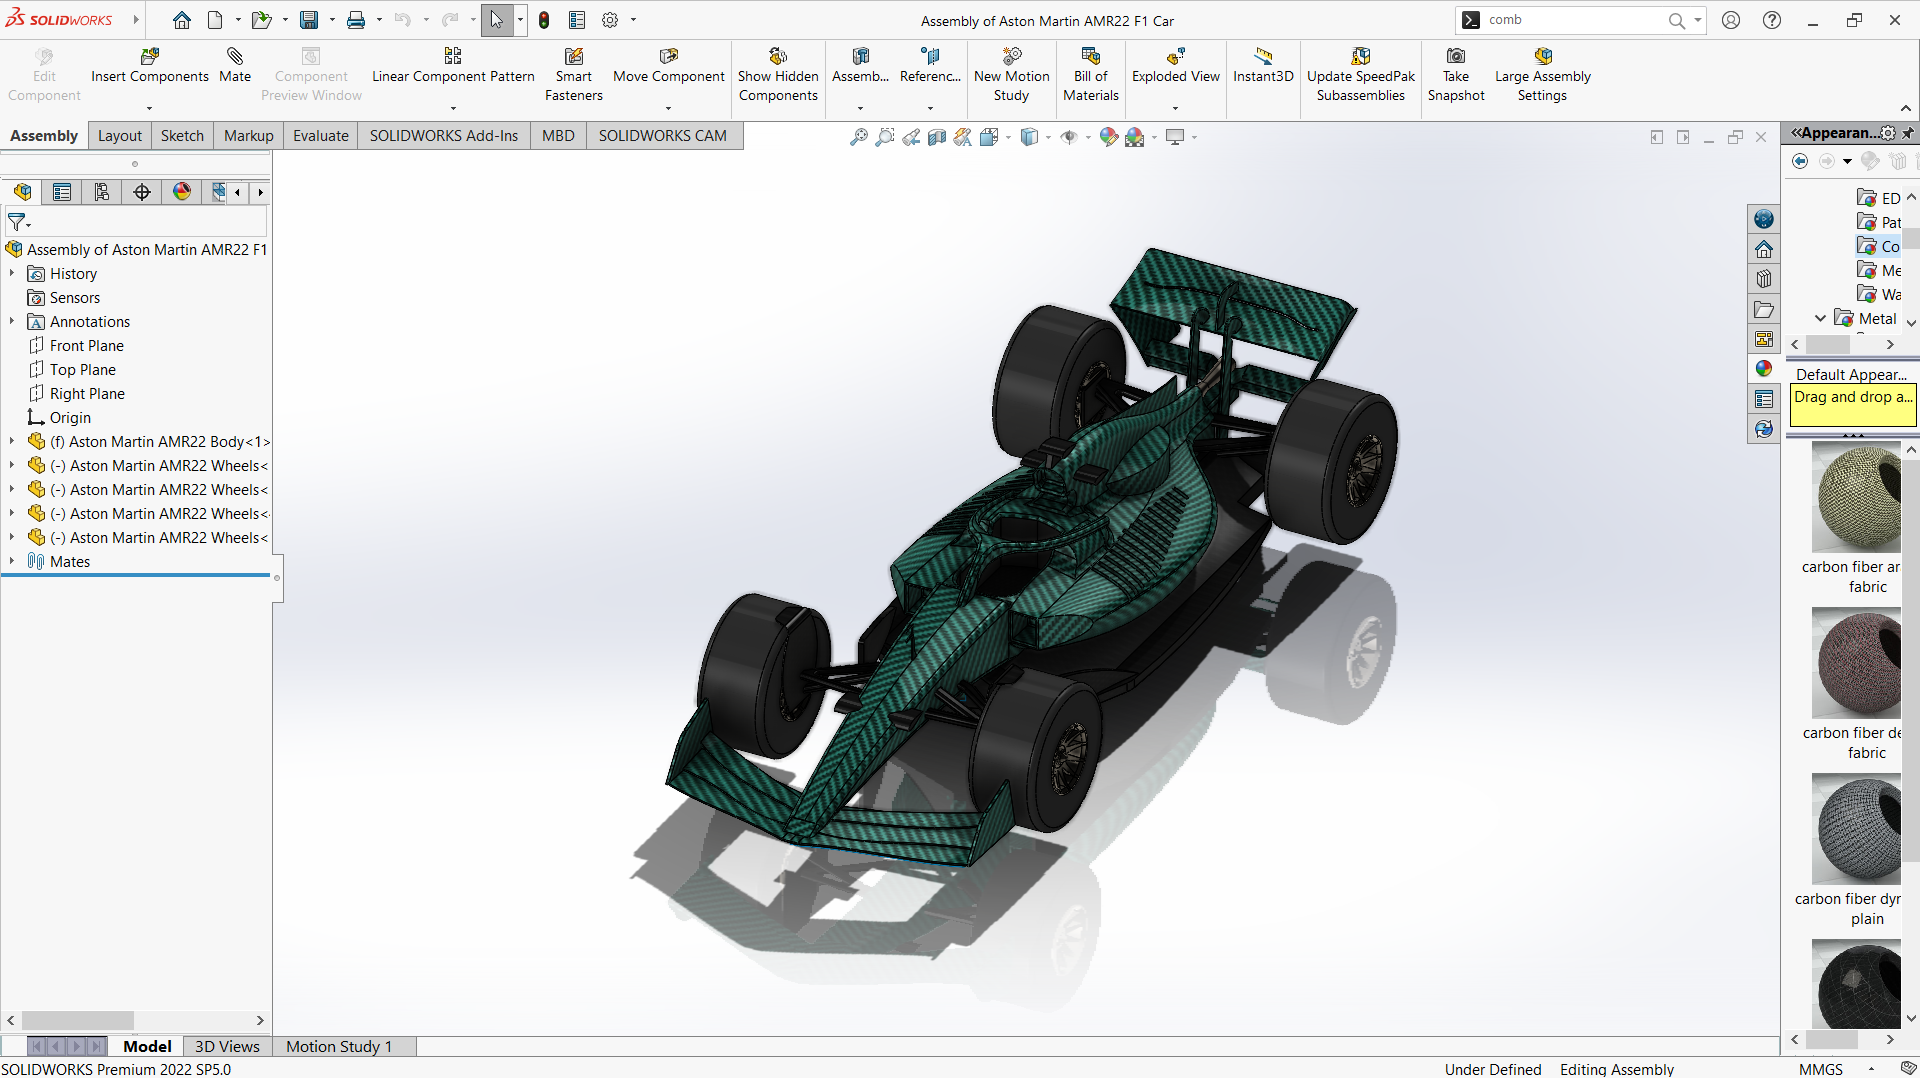Viewport: 1920px width, 1078px height.
Task: Select the Mate tool
Action: coord(235,66)
